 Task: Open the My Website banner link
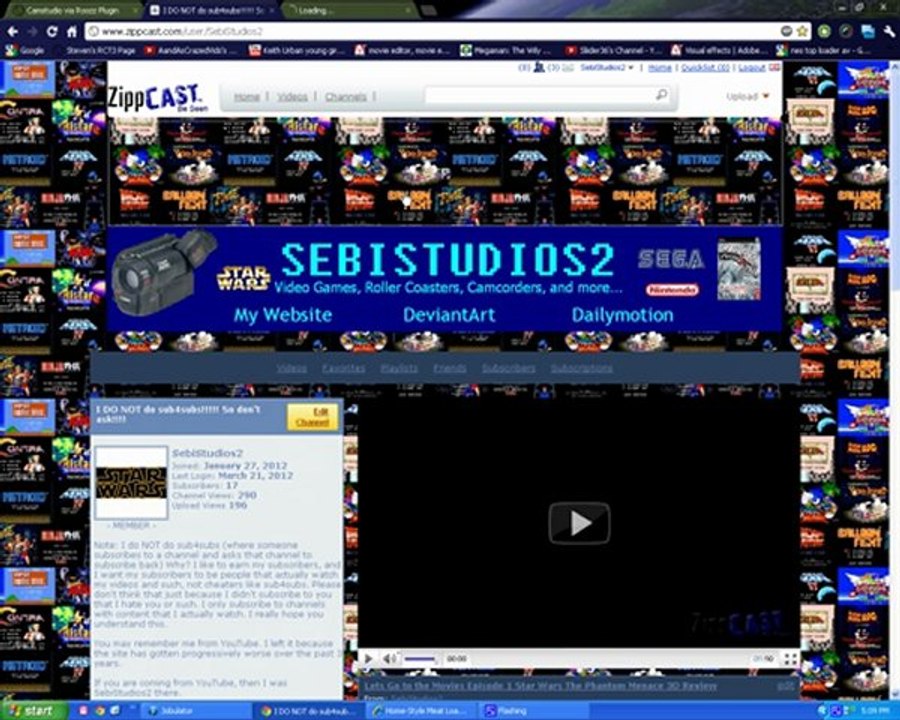282,315
